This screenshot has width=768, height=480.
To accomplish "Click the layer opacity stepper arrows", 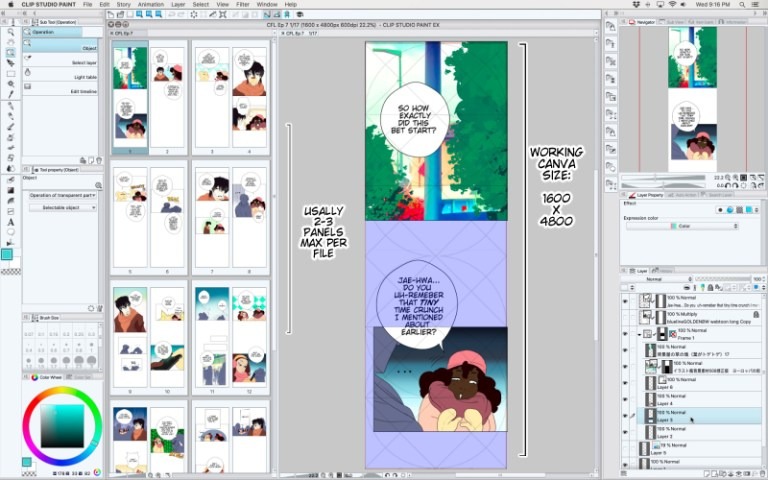I will (x=765, y=279).
